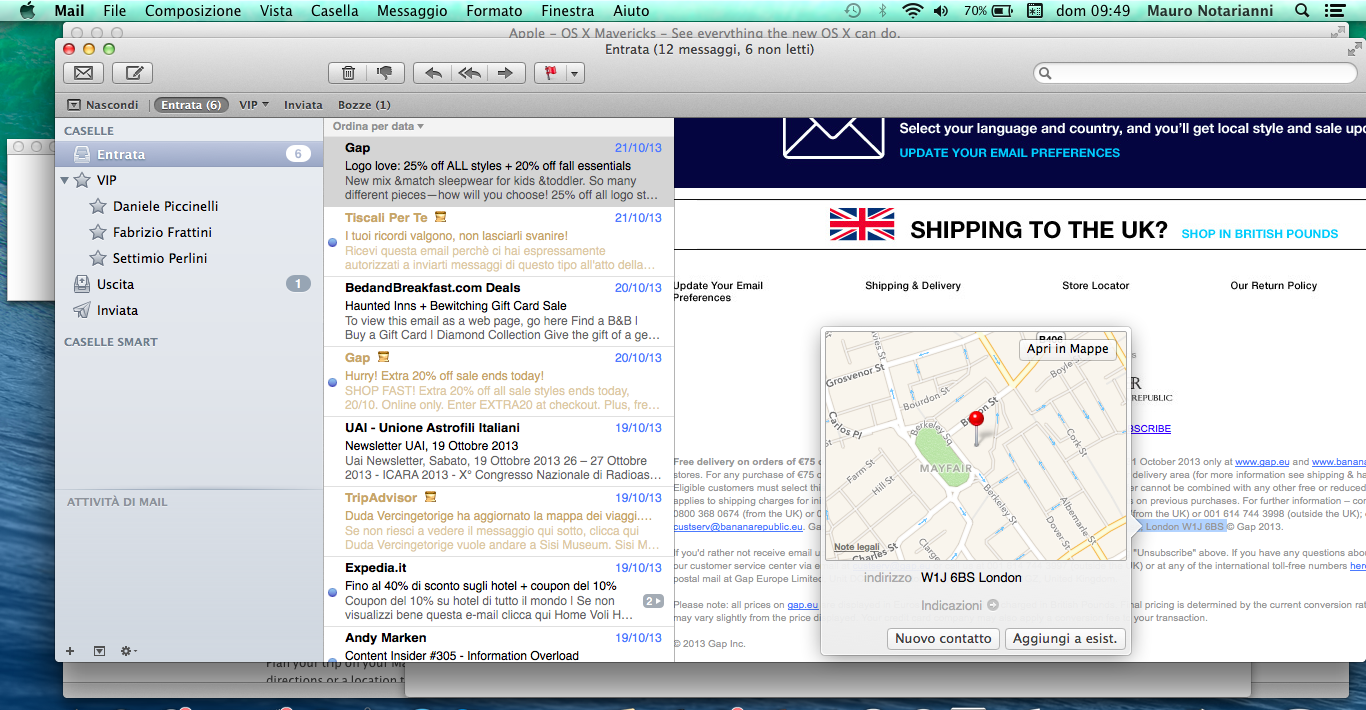Expand Expedia.it thread count badge

click(x=653, y=601)
